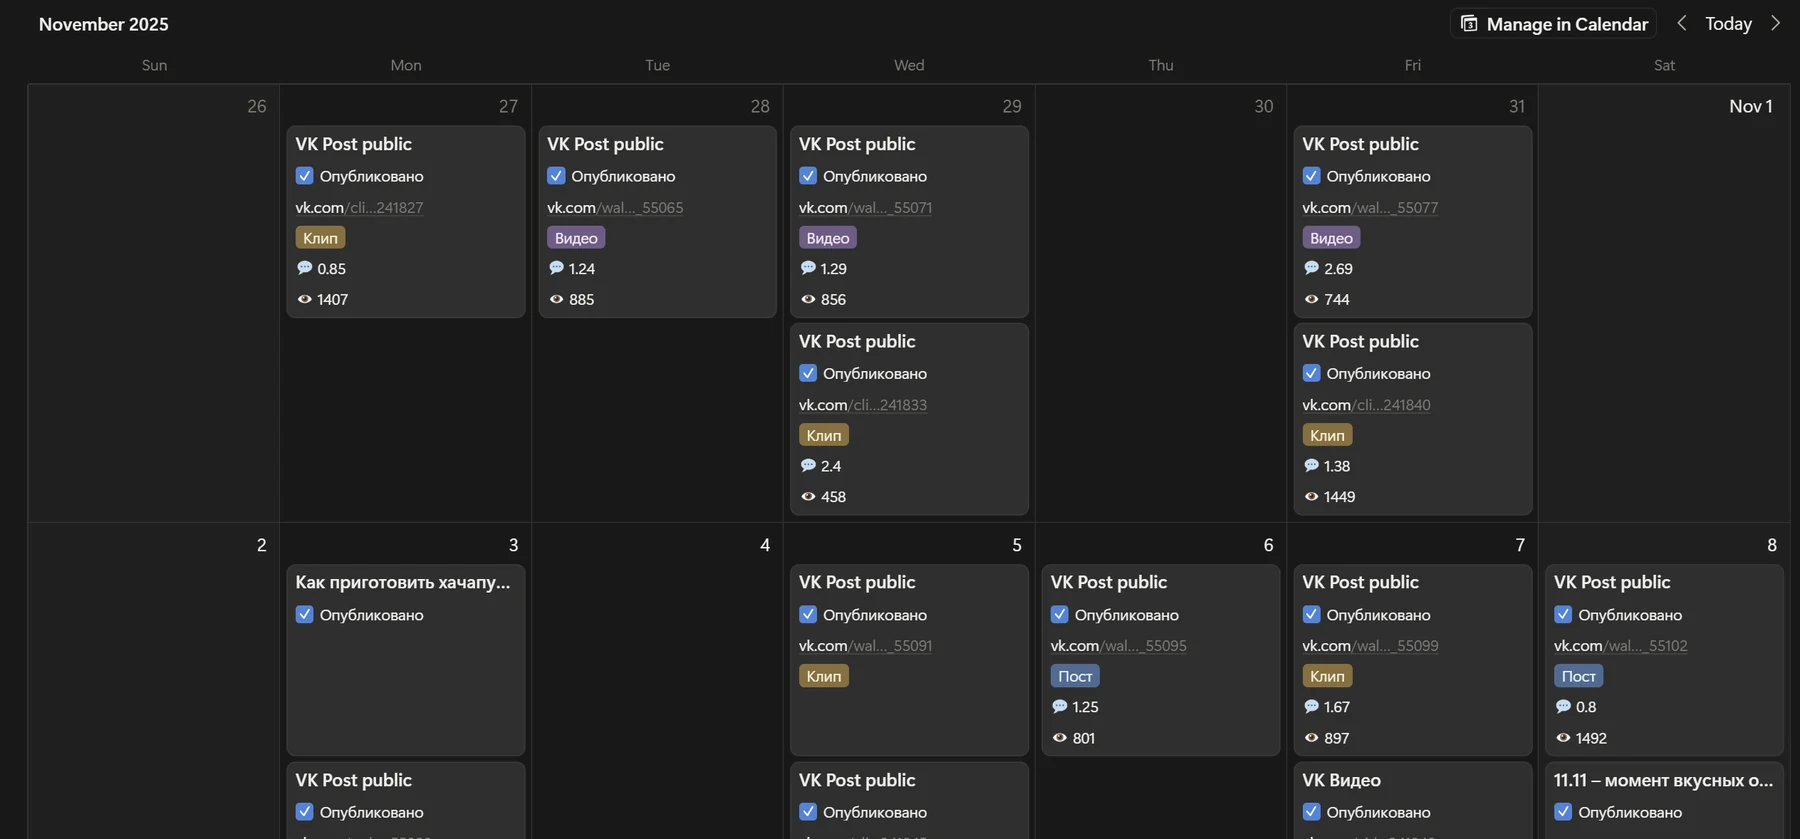Screen dimensions: 1800x839
Task: Go to previous month with left chevron
Action: point(1682,23)
